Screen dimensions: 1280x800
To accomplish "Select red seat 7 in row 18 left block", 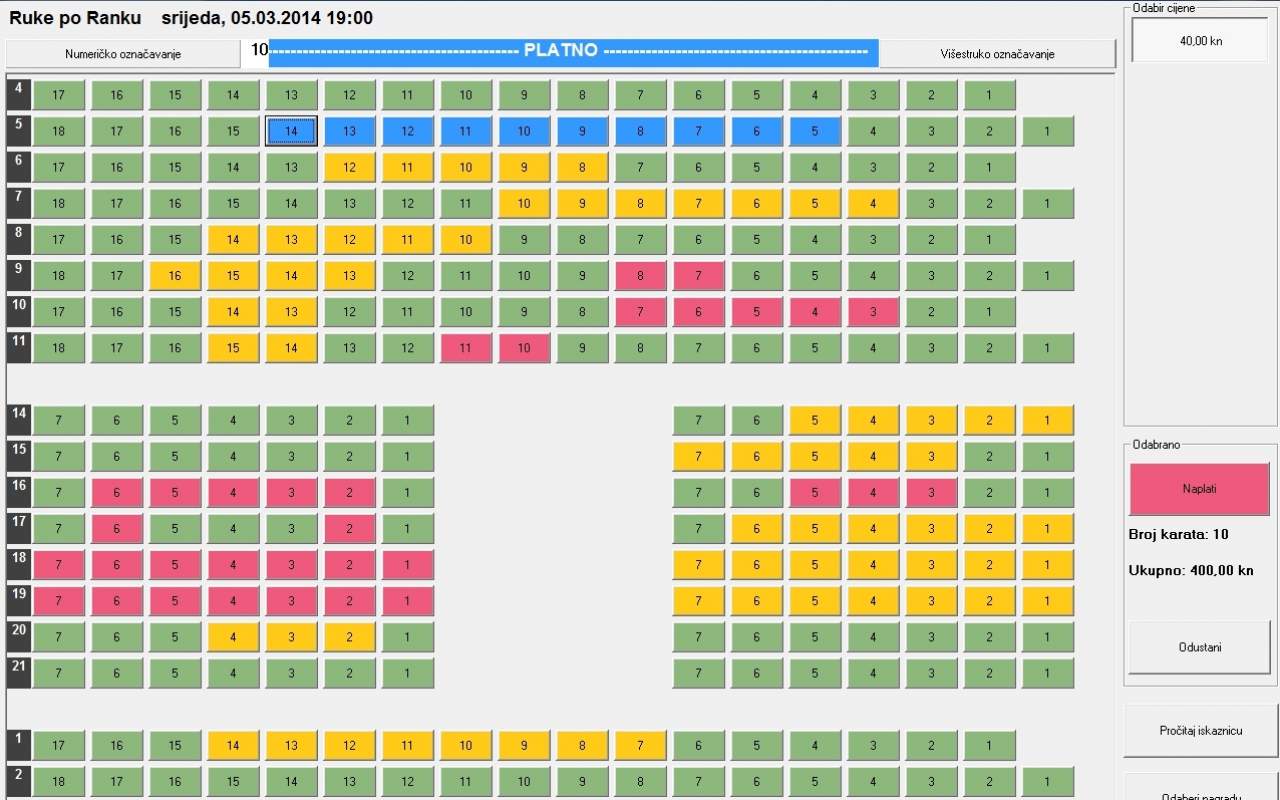I will (59, 565).
